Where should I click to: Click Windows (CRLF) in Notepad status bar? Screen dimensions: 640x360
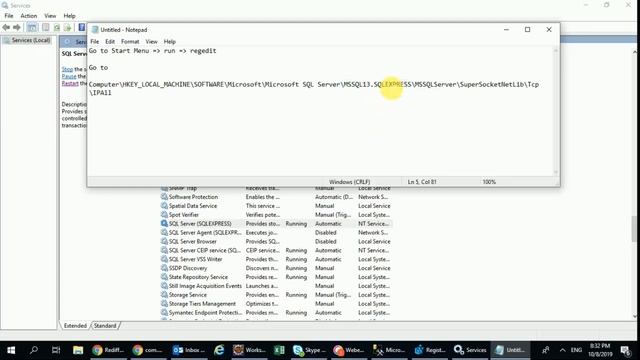349,182
